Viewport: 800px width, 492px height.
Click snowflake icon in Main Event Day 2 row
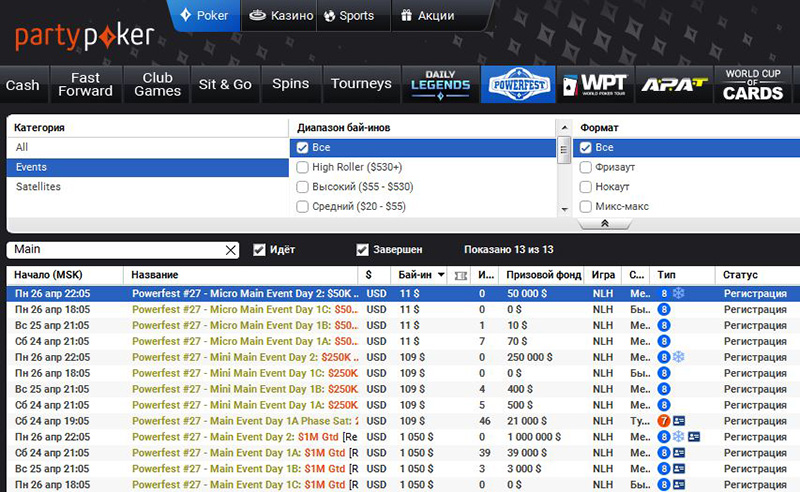pyautogui.click(x=679, y=436)
